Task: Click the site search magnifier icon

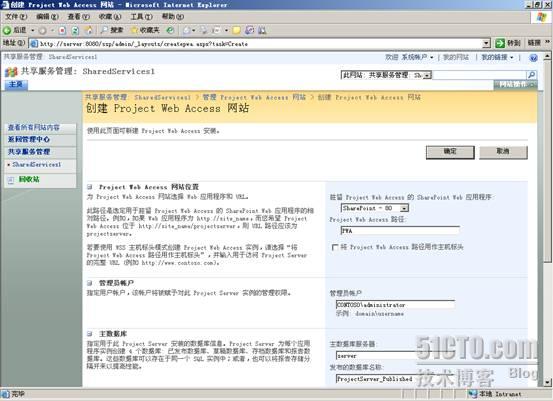Action: (x=531, y=75)
